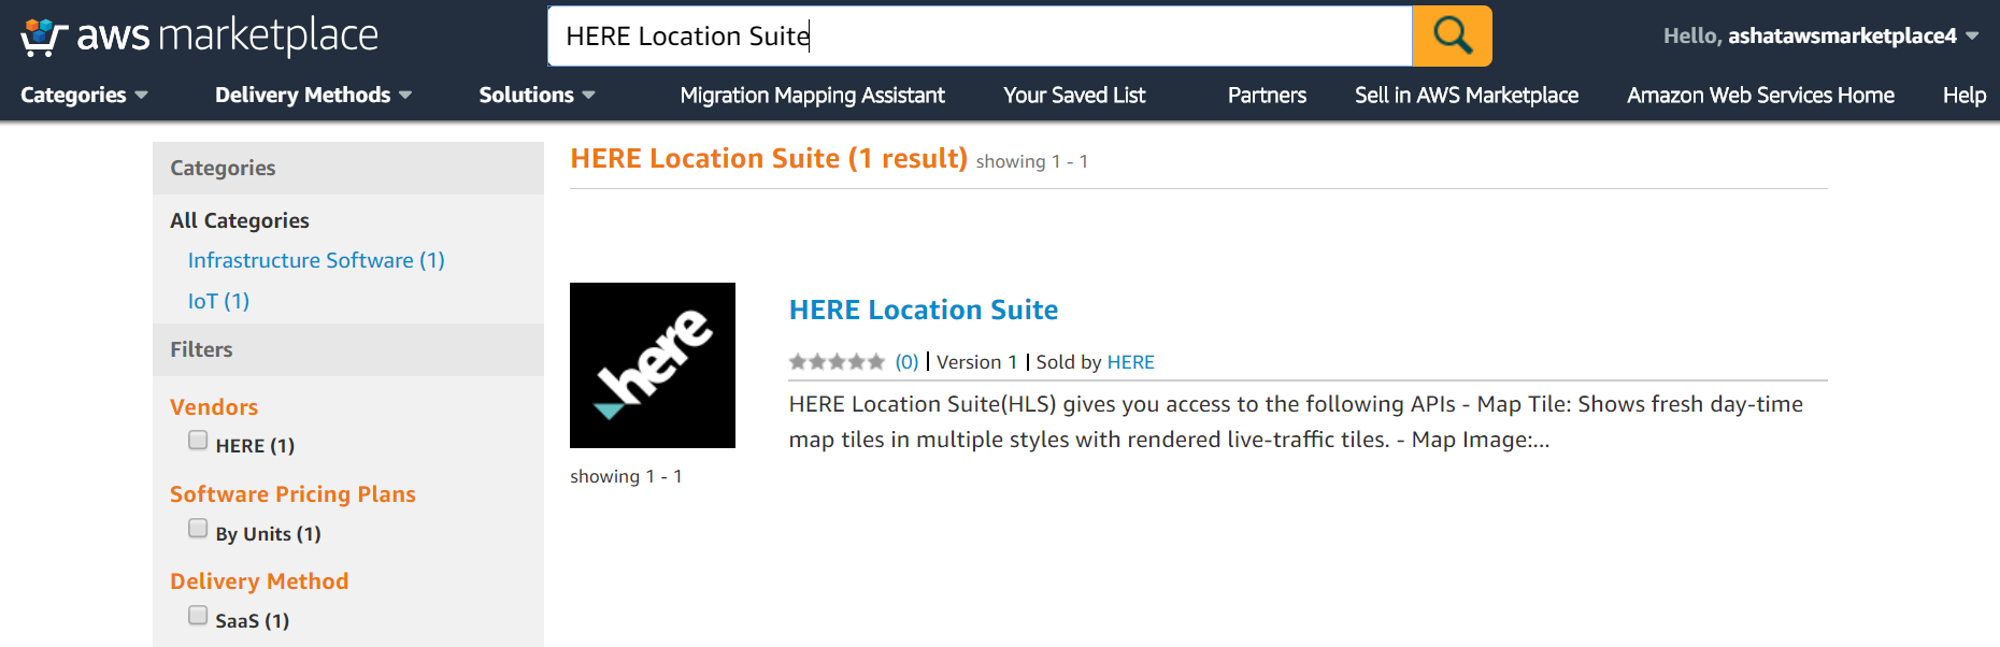
Task: Open the Help menu item
Action: click(x=1964, y=95)
